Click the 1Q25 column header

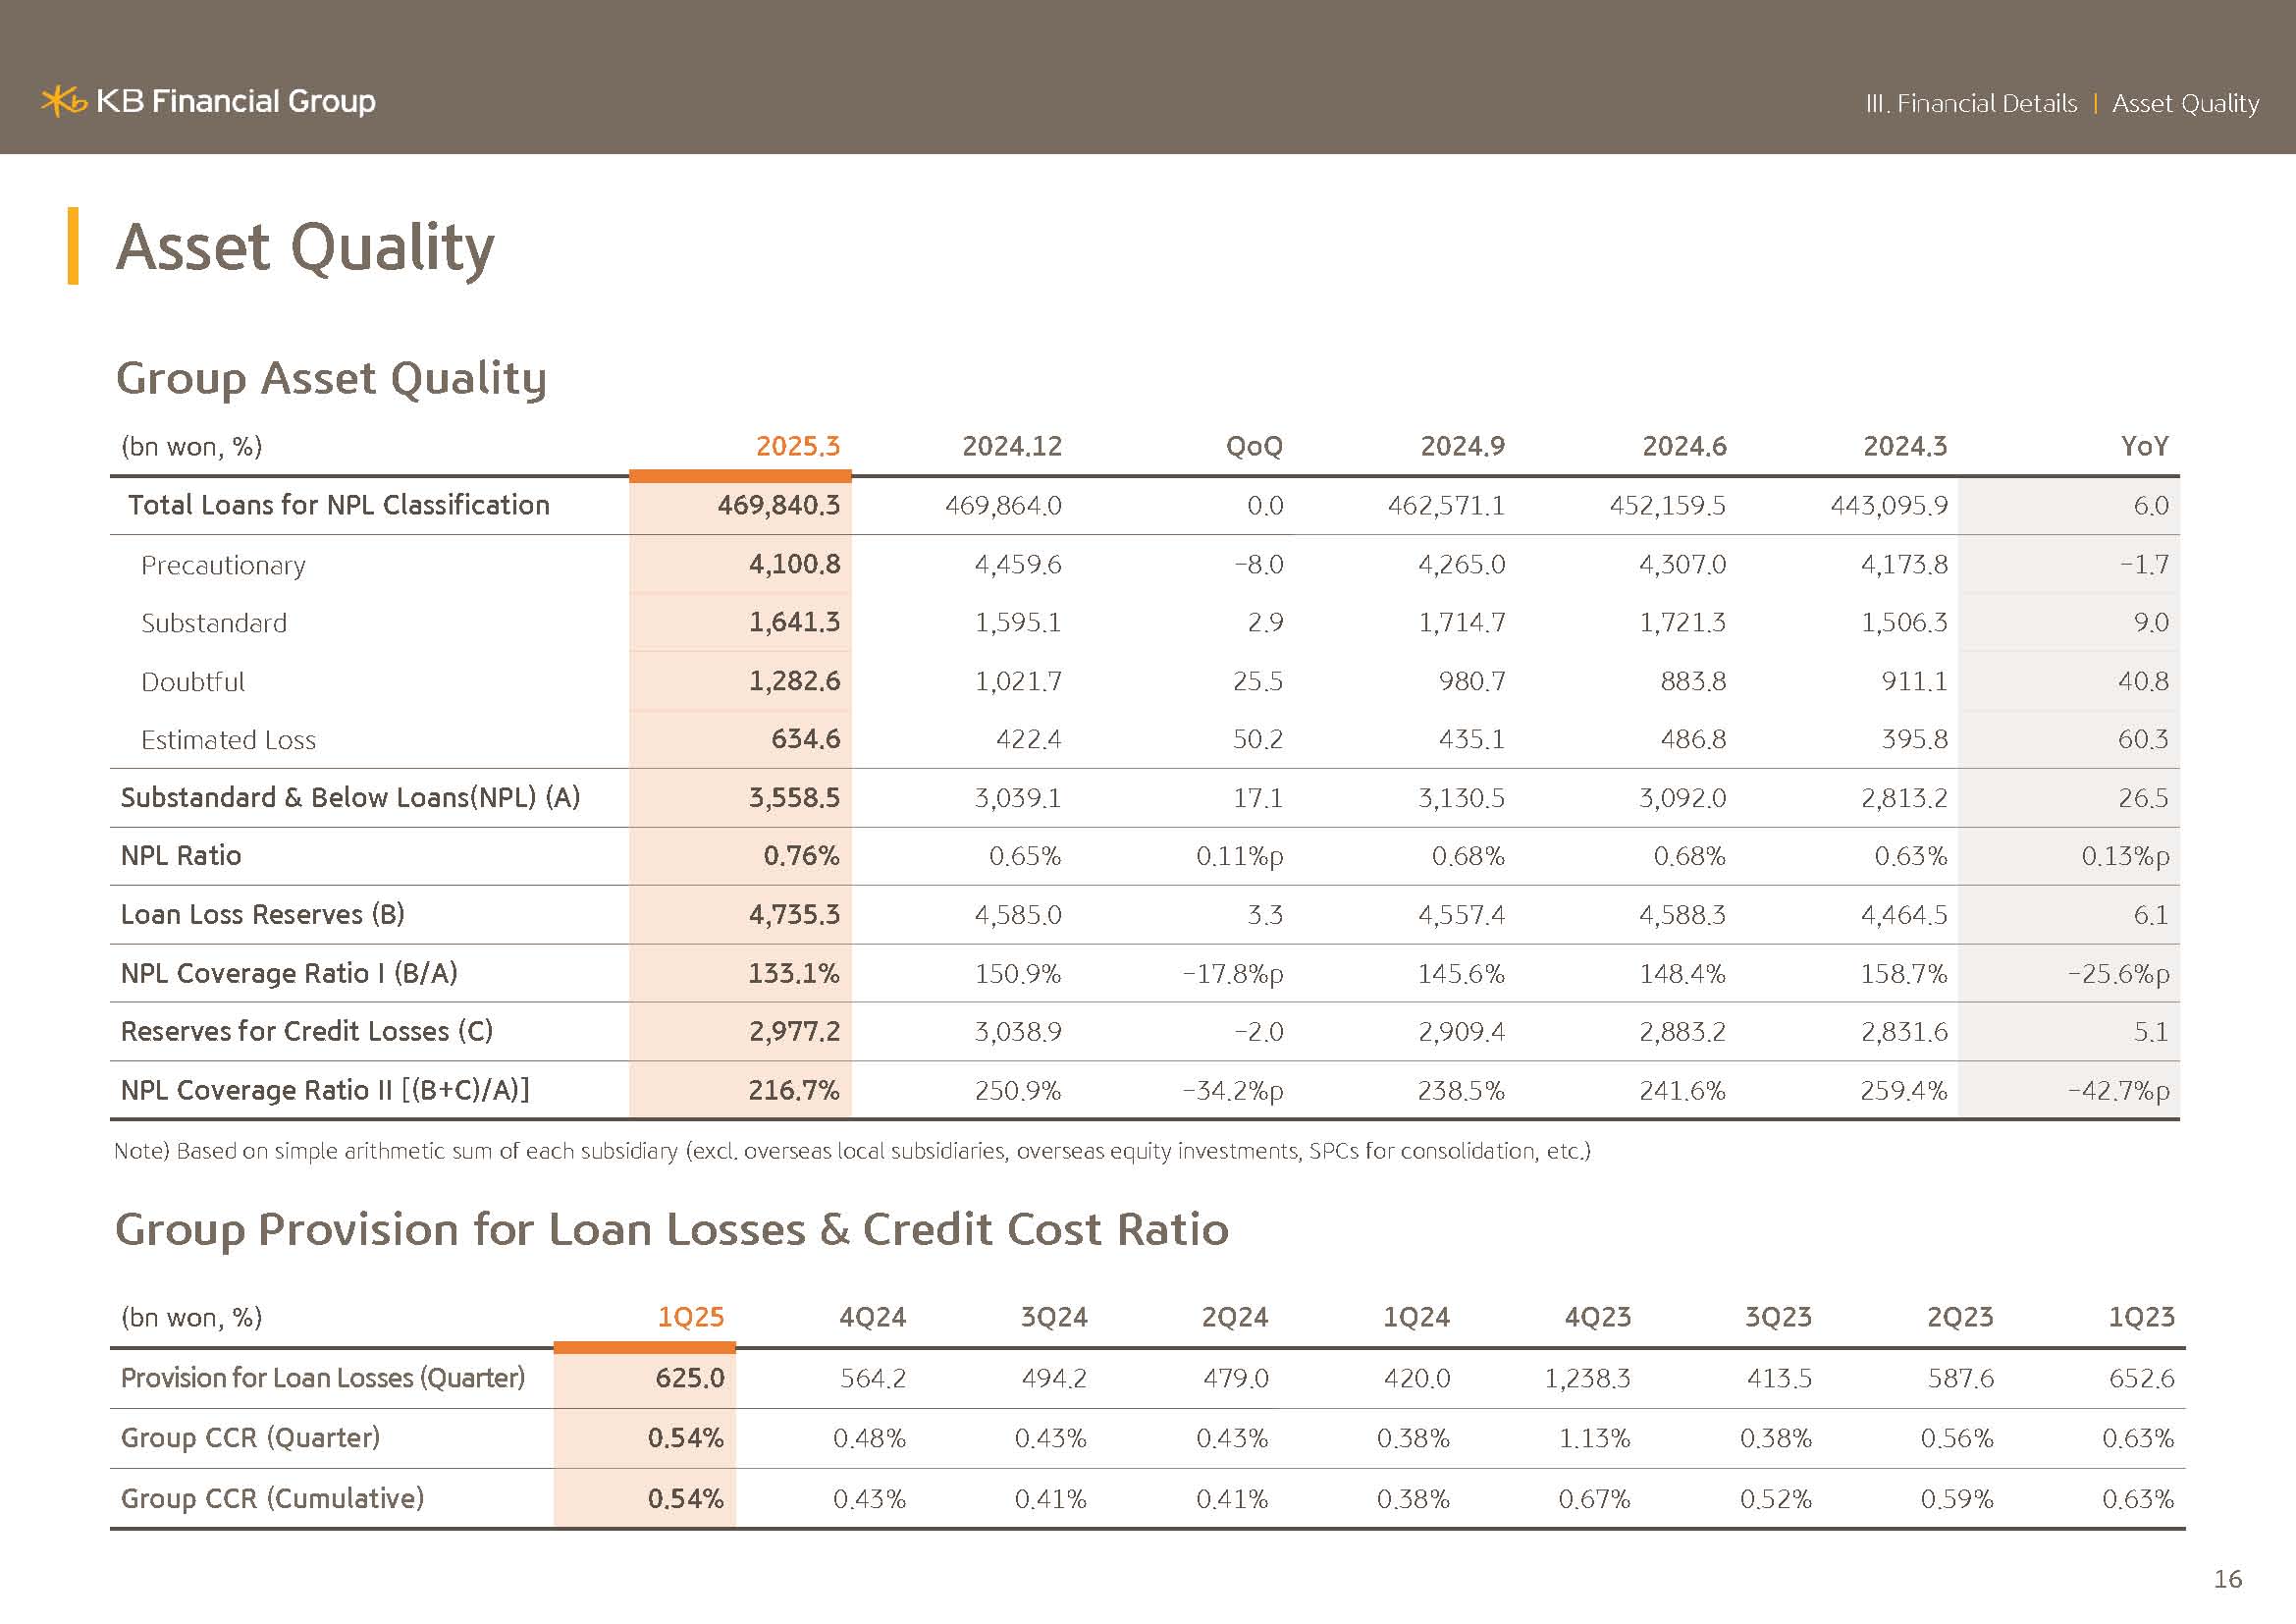[x=690, y=1317]
